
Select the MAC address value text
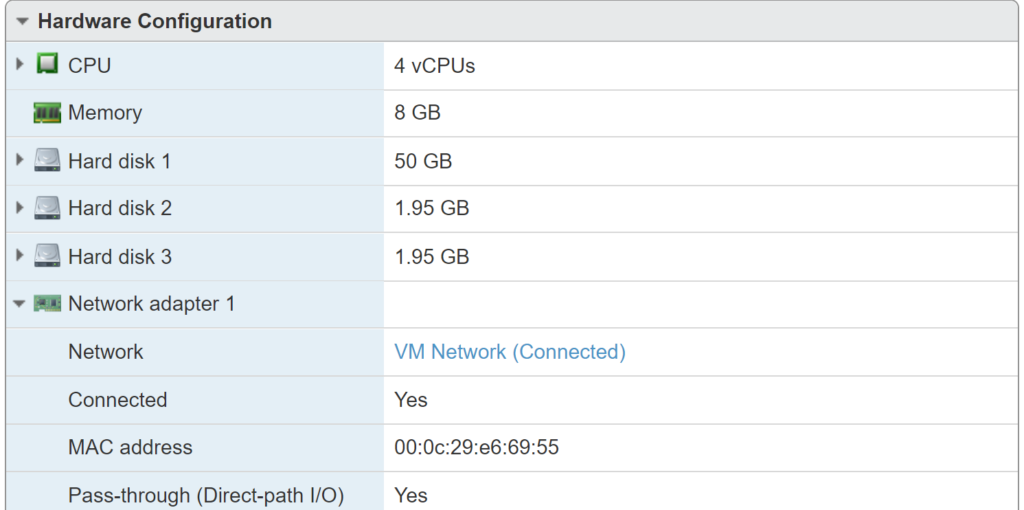click(477, 447)
